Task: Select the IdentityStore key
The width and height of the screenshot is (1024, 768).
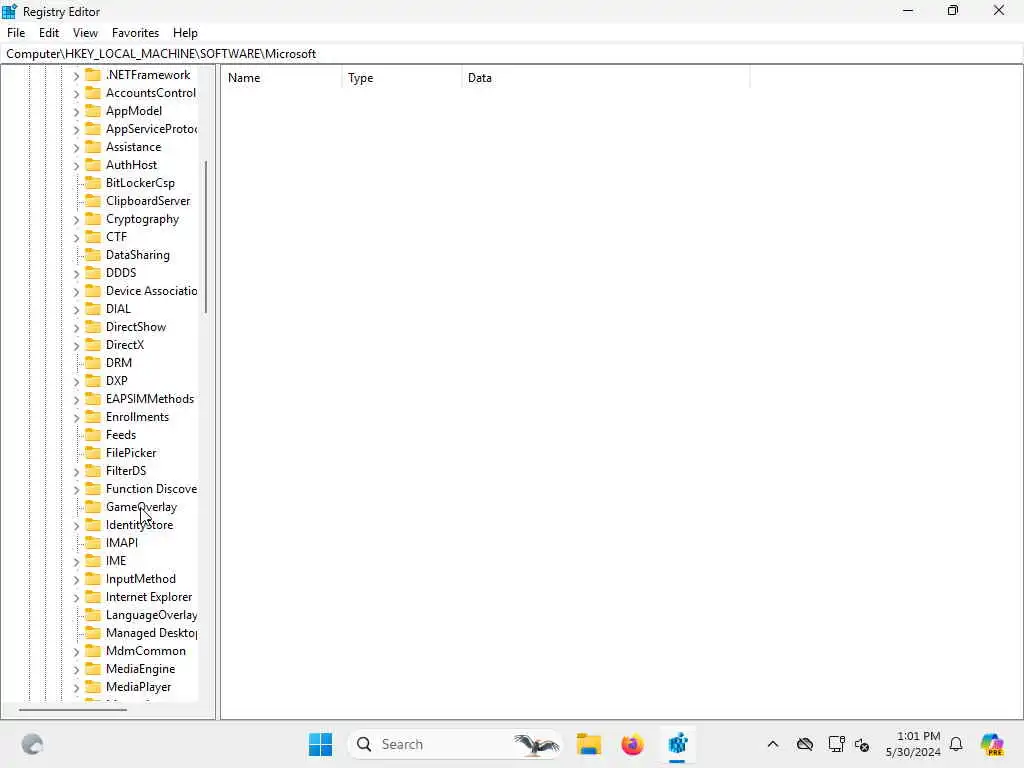Action: point(140,524)
